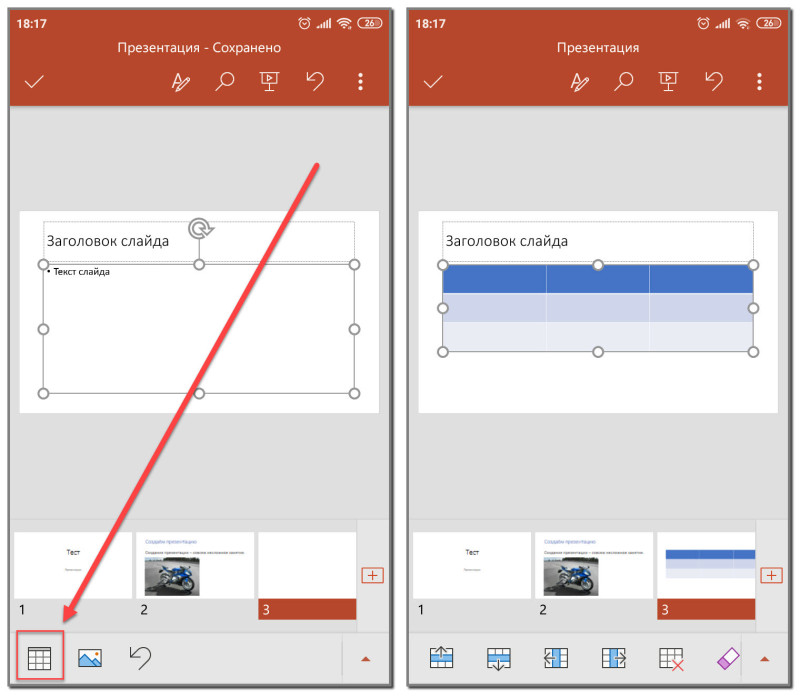
Task: Expand bottom toolbar arrow in left phone
Action: point(365,659)
